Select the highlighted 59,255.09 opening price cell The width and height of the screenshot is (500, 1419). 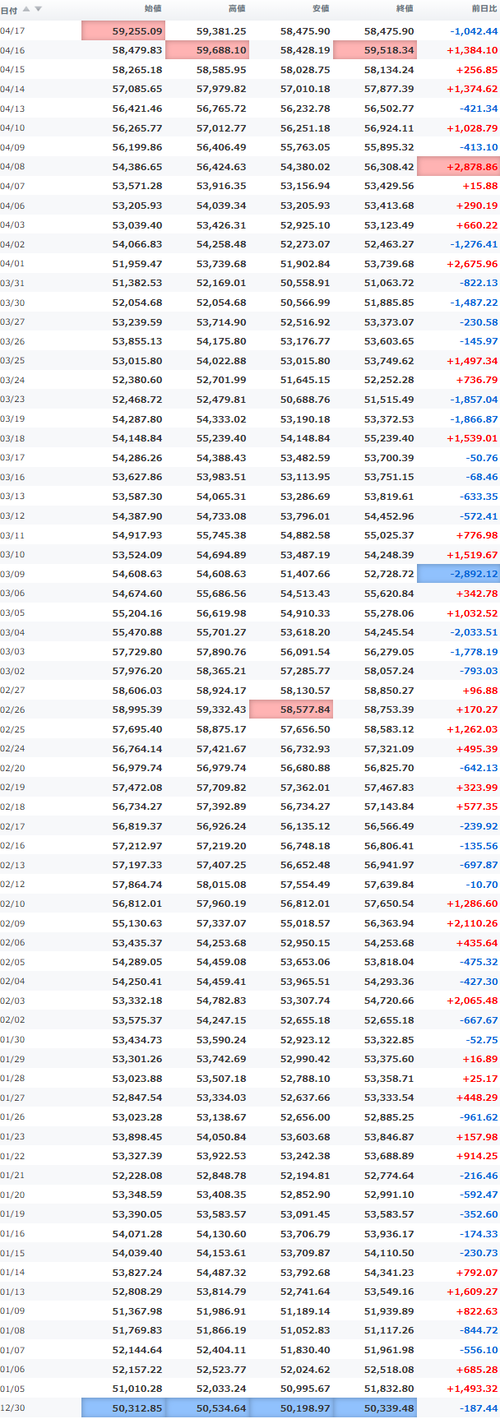tap(123, 31)
